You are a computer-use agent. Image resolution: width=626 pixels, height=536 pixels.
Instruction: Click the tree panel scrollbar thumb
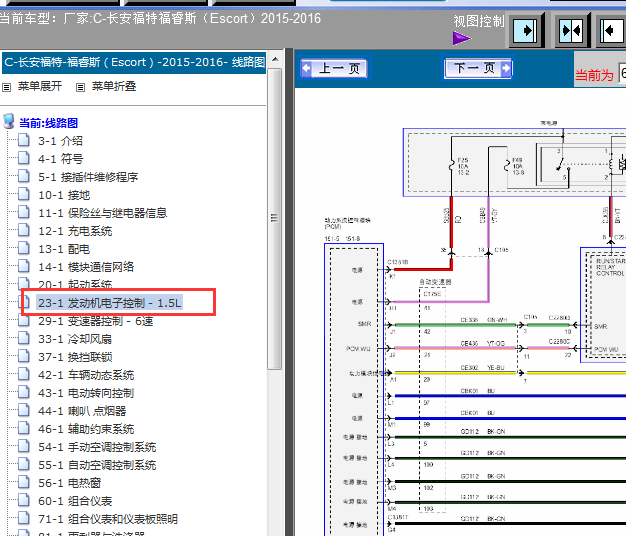coord(274,218)
